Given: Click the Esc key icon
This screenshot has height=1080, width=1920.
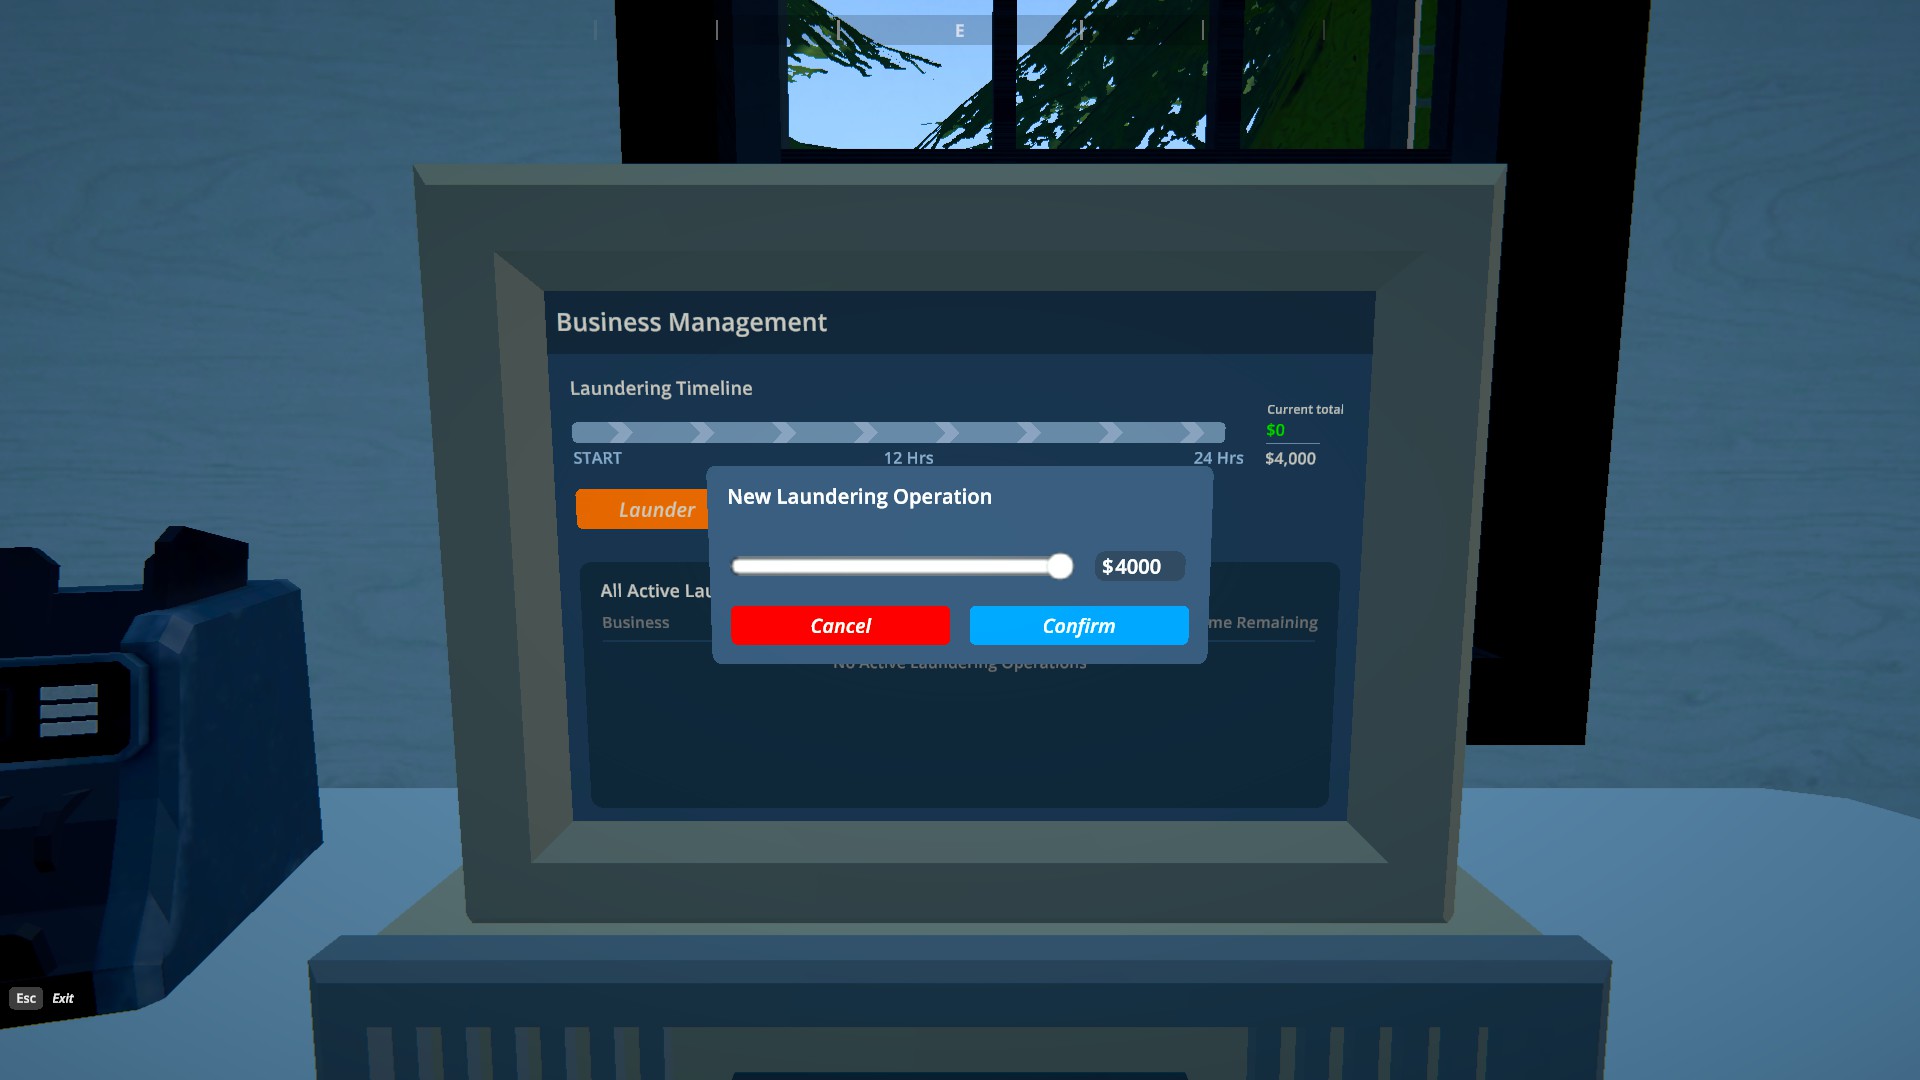Looking at the screenshot, I should (26, 998).
